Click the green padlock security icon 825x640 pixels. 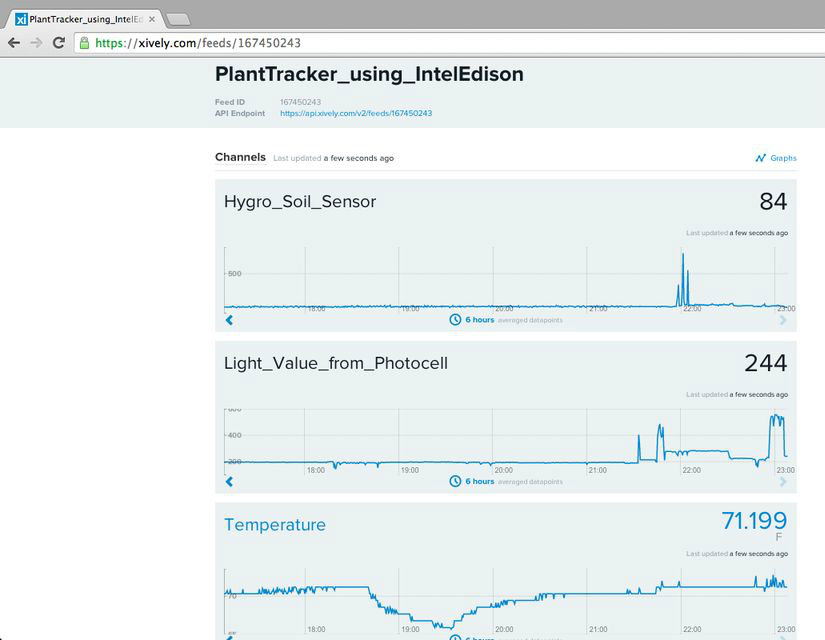pos(84,43)
